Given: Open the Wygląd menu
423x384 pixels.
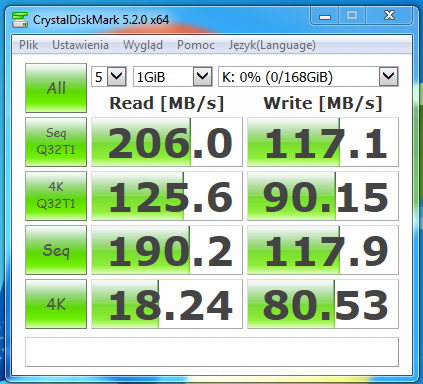Looking at the screenshot, I should coord(143,45).
